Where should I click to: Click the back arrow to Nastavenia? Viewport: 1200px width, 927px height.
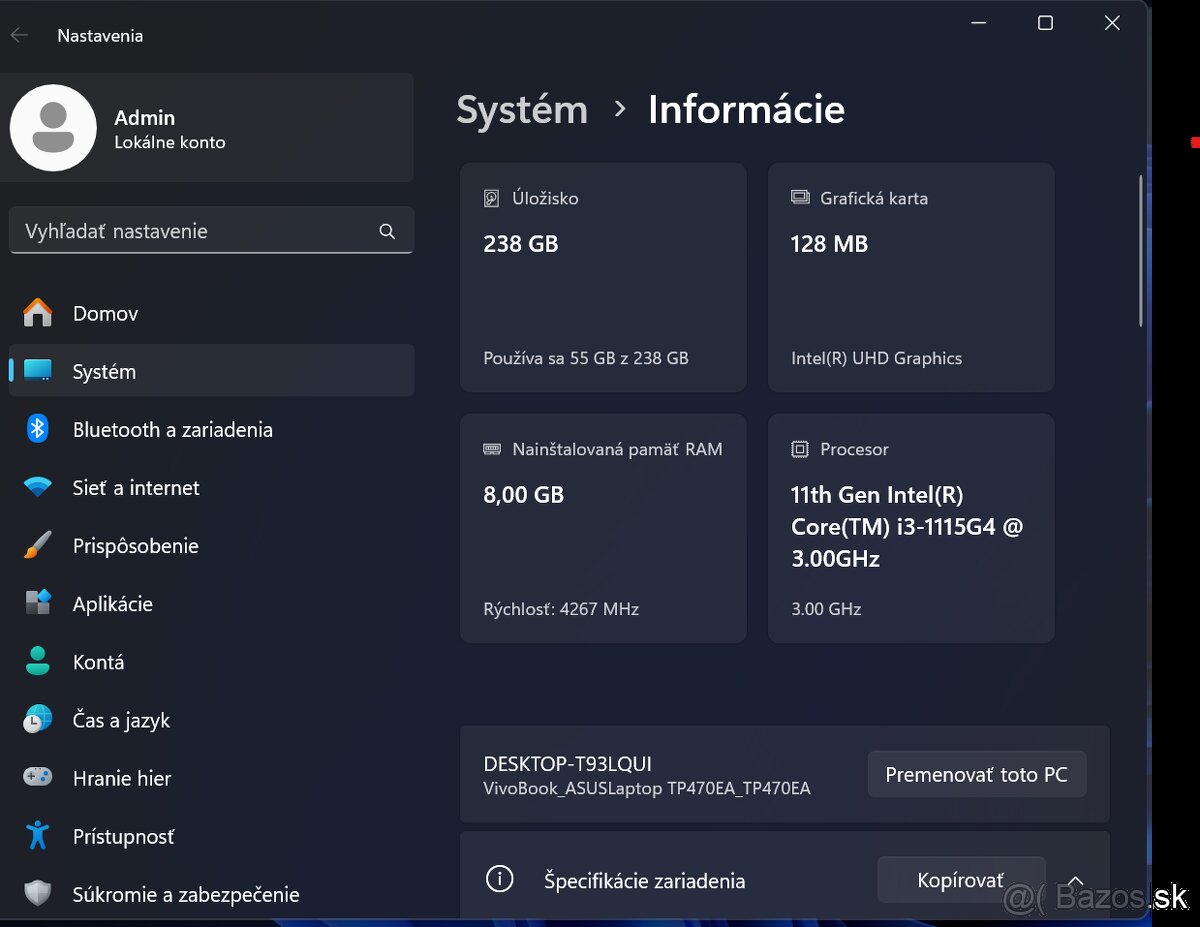point(19,34)
